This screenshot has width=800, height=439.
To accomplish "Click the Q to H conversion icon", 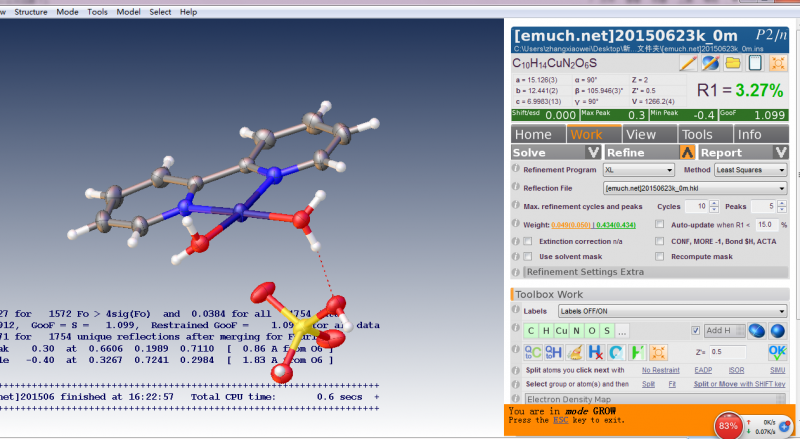I will coord(554,352).
